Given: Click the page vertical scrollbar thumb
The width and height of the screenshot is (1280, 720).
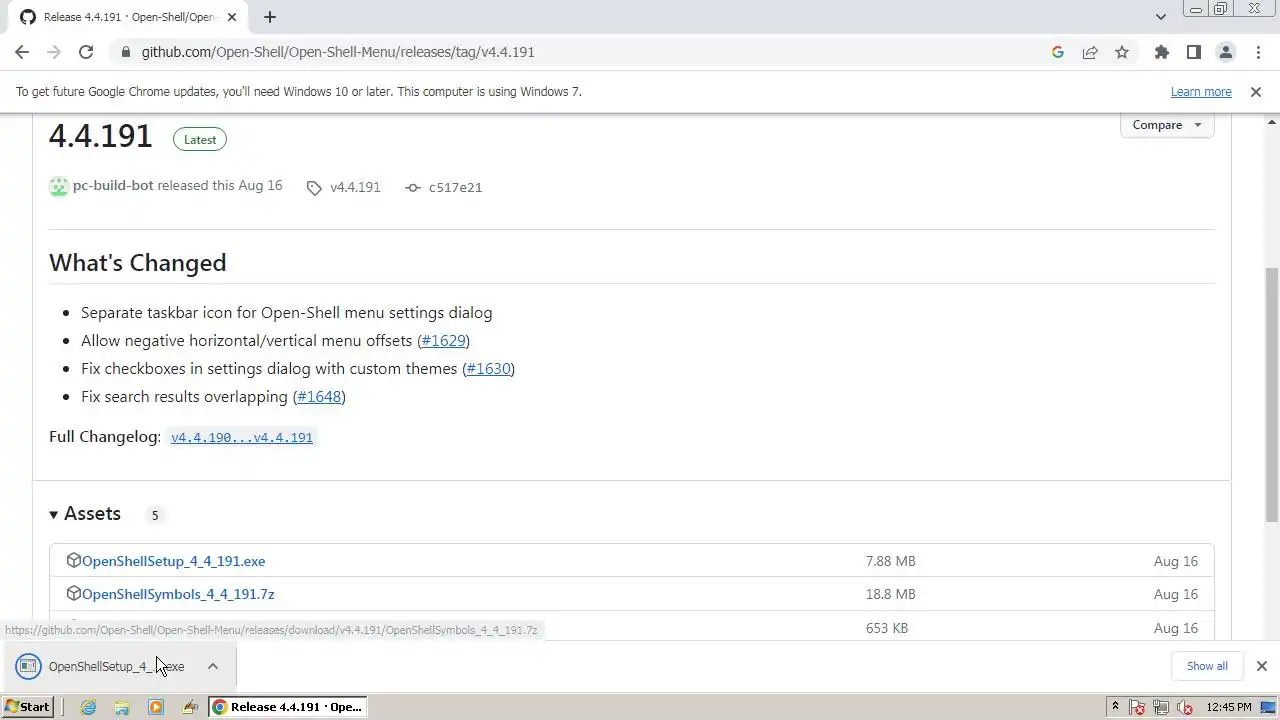Looking at the screenshot, I should click(1272, 394).
